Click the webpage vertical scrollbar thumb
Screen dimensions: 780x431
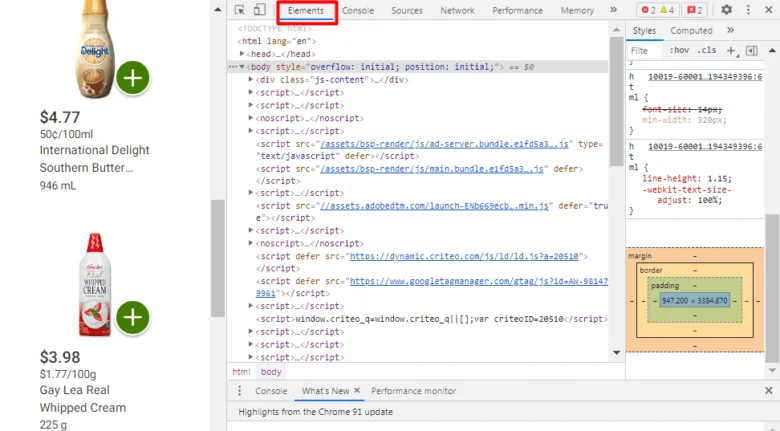tap(217, 259)
